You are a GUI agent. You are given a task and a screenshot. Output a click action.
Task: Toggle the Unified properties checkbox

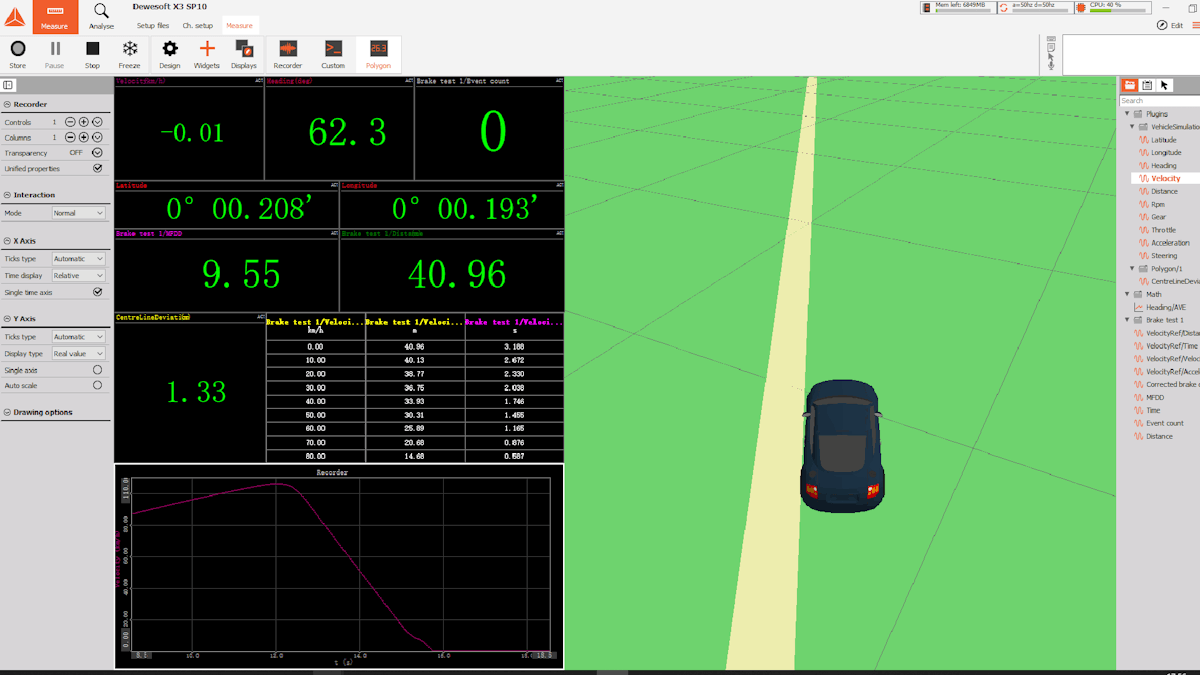(97, 169)
